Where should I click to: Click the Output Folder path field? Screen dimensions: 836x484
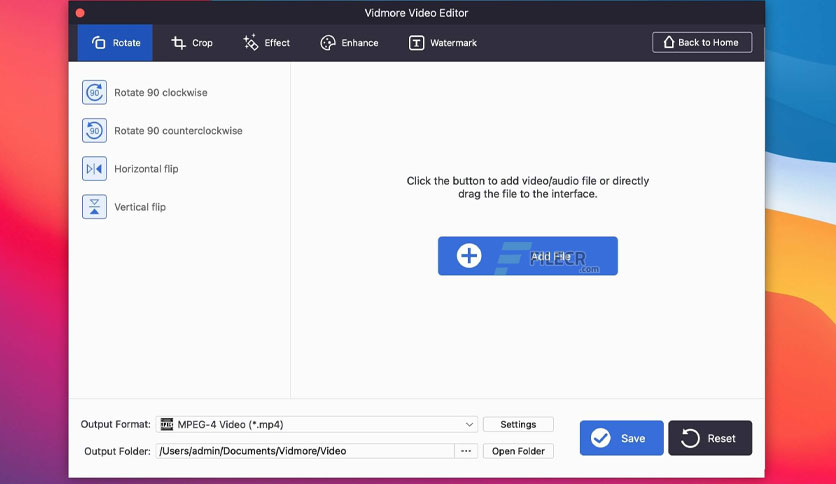(x=305, y=451)
